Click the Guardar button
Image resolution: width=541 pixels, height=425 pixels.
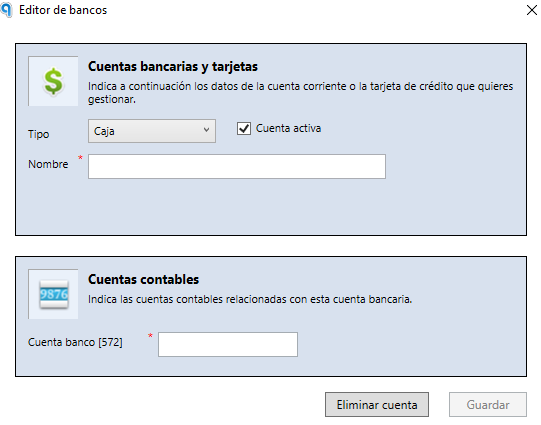click(488, 404)
